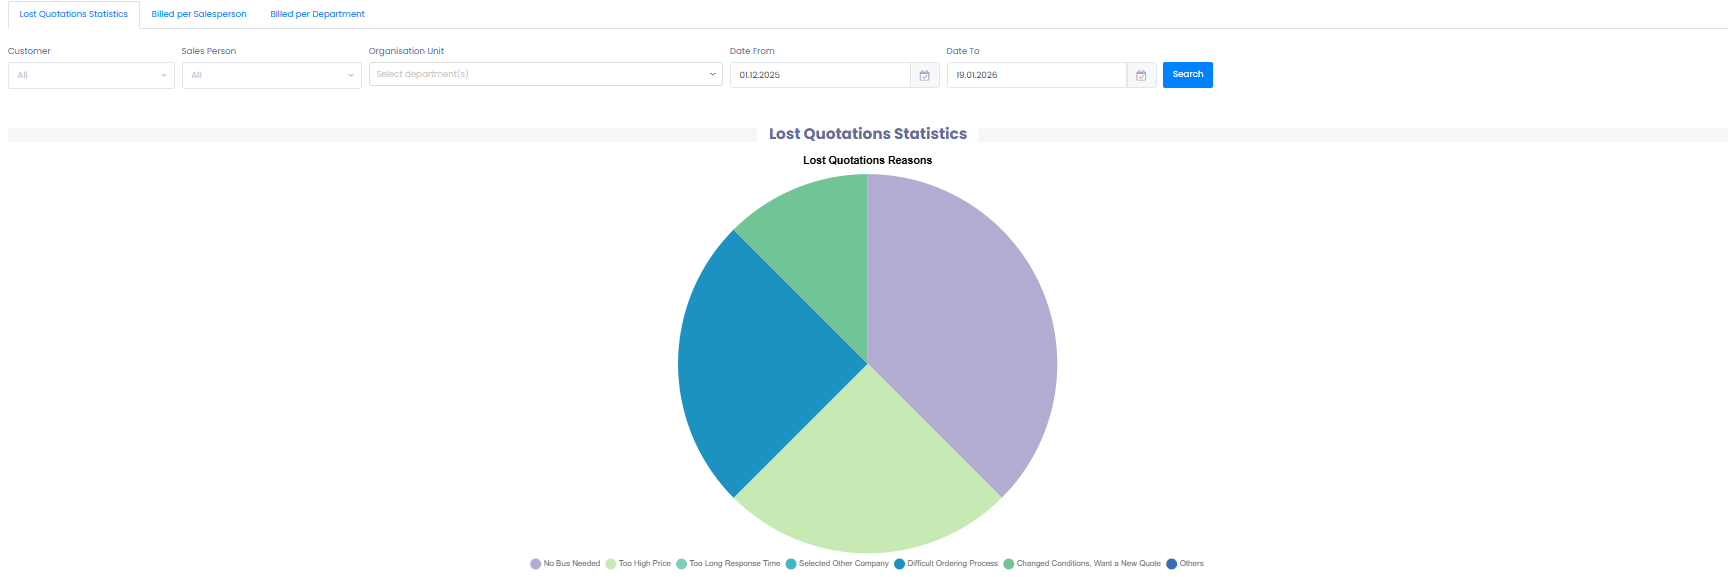The image size is (1735, 577).
Task: Click the Date To input field
Action: (1037, 75)
